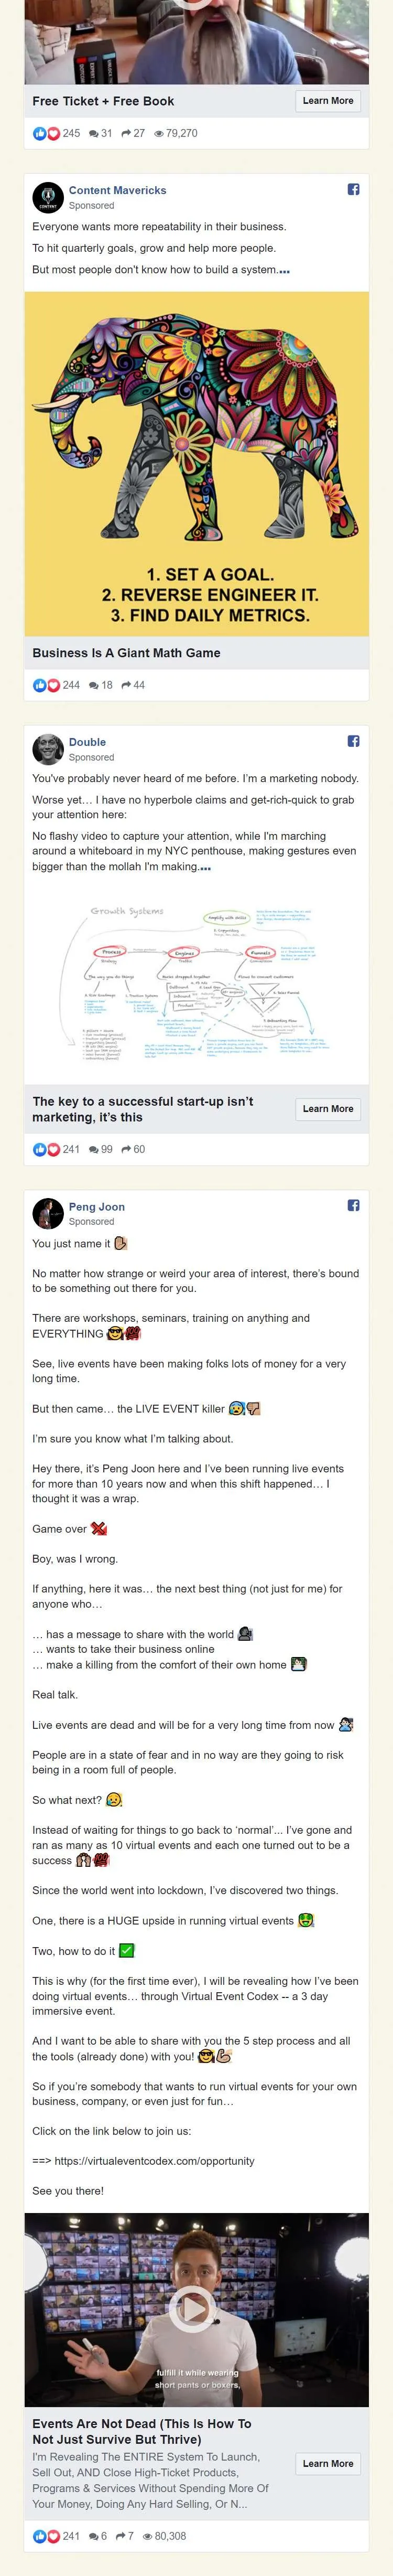The image size is (393, 2576).
Task: Click views icon showing 79,270
Action: (159, 133)
